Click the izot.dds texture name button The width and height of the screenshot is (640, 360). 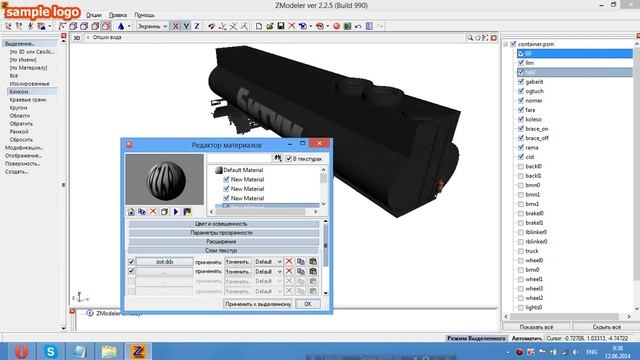coord(164,261)
